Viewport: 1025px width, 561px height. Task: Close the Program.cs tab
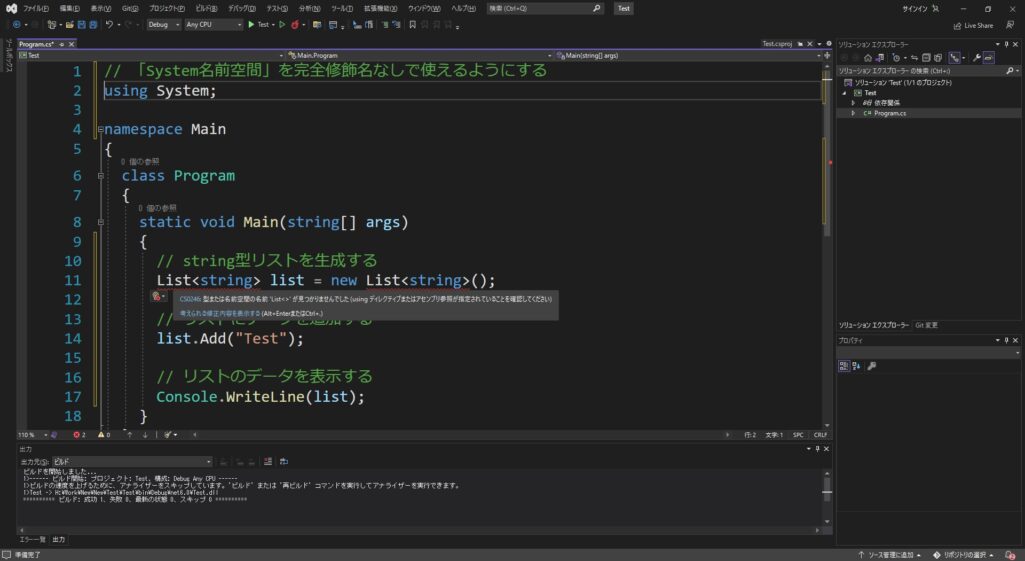71,44
